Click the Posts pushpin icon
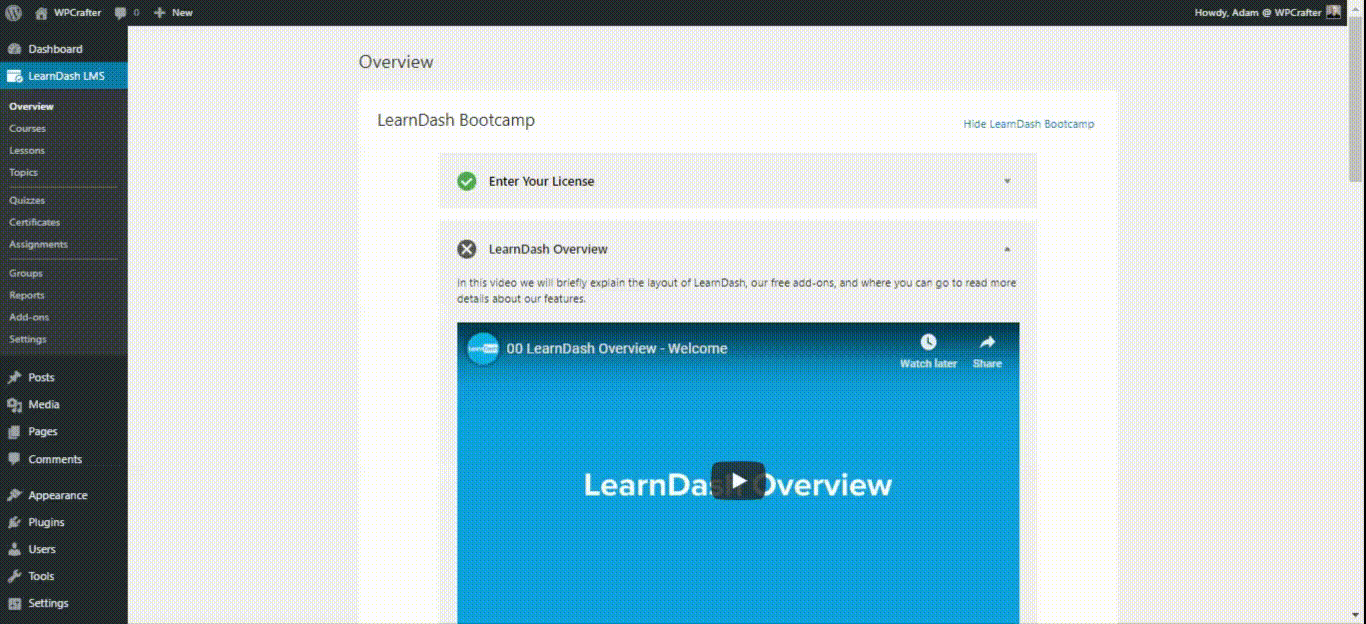Viewport: 1366px width, 624px height. coord(14,378)
